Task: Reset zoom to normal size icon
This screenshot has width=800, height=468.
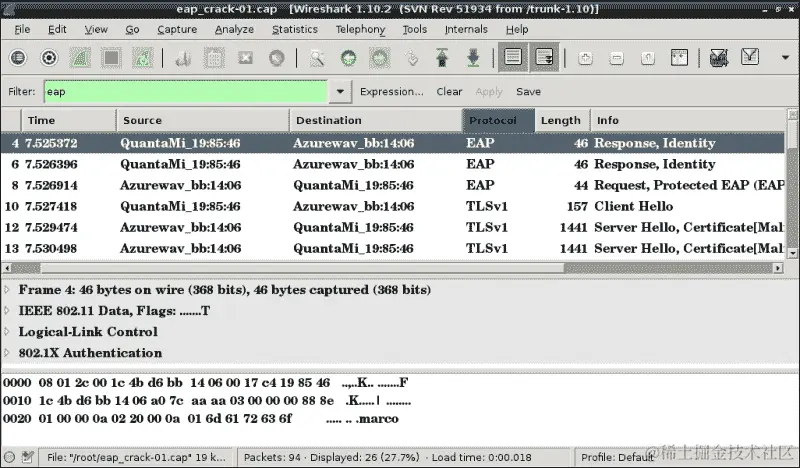Action: pyautogui.click(x=647, y=58)
